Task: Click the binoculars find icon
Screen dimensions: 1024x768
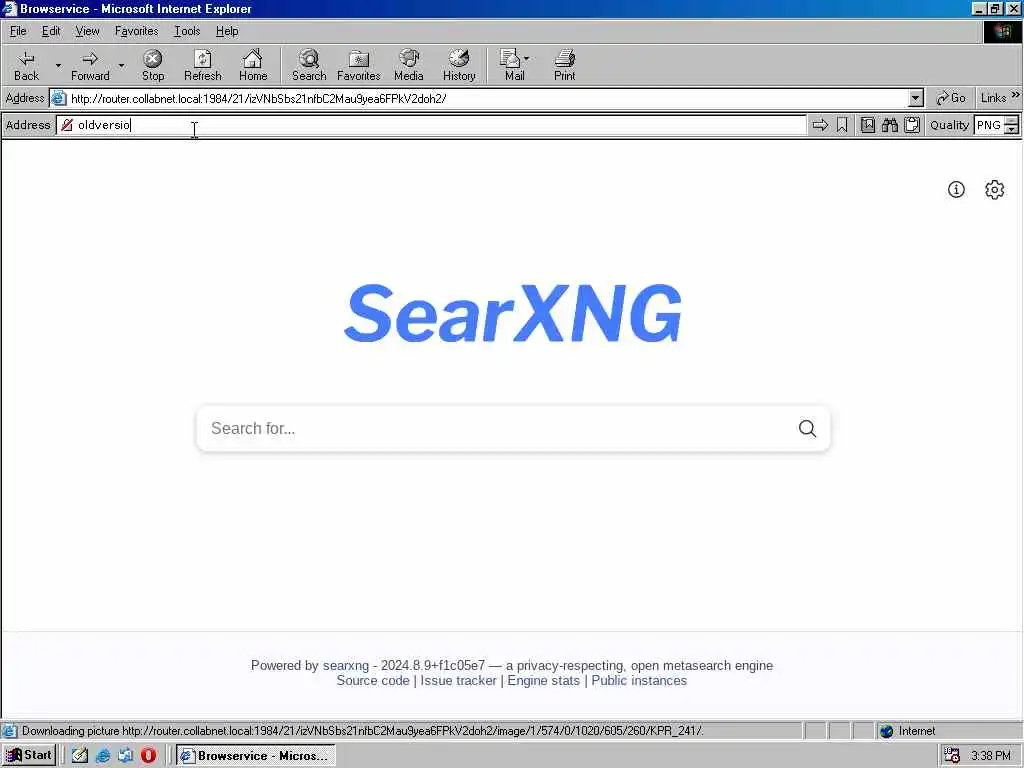Action: point(889,125)
